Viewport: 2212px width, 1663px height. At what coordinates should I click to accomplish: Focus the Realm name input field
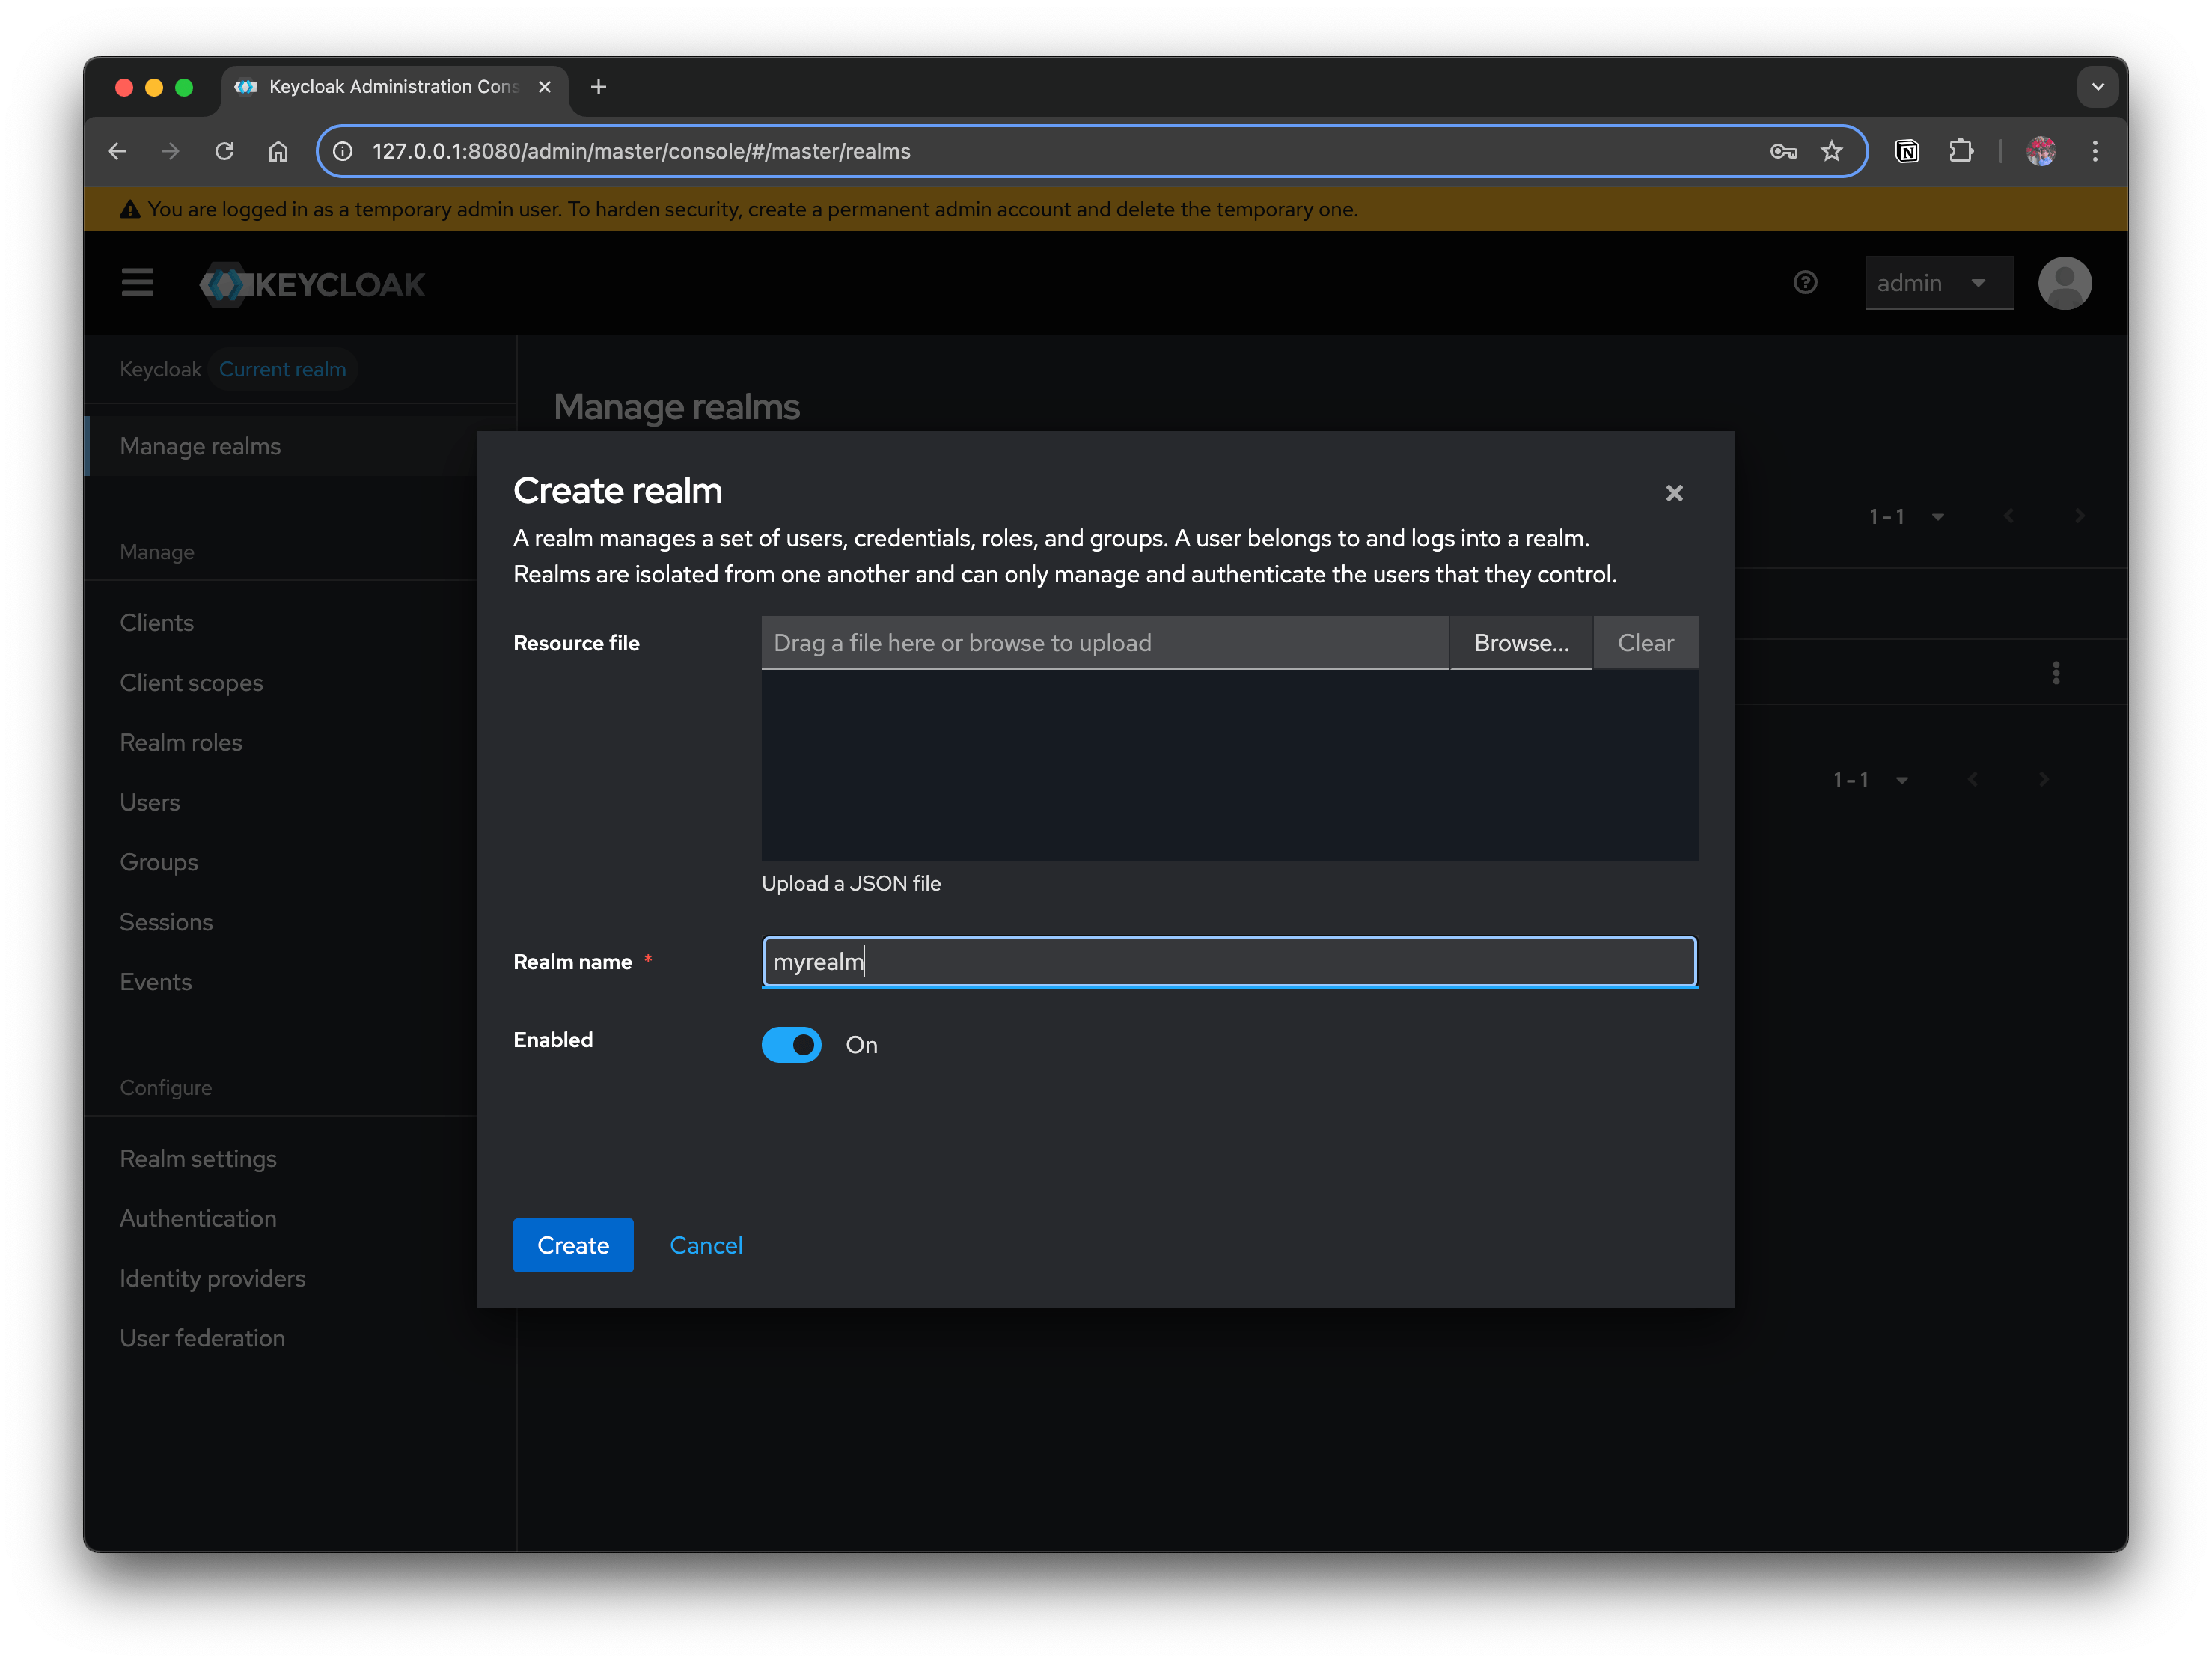click(1229, 962)
